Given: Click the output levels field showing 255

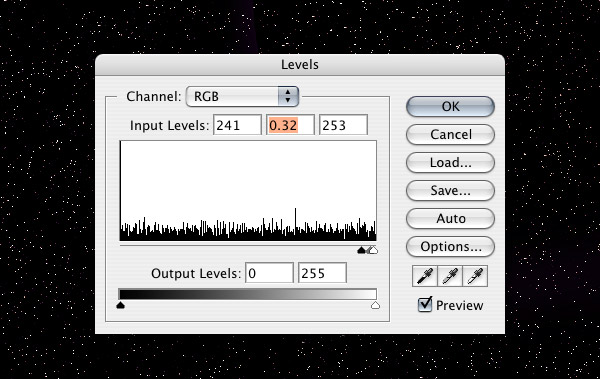Looking at the screenshot, I should [x=322, y=273].
